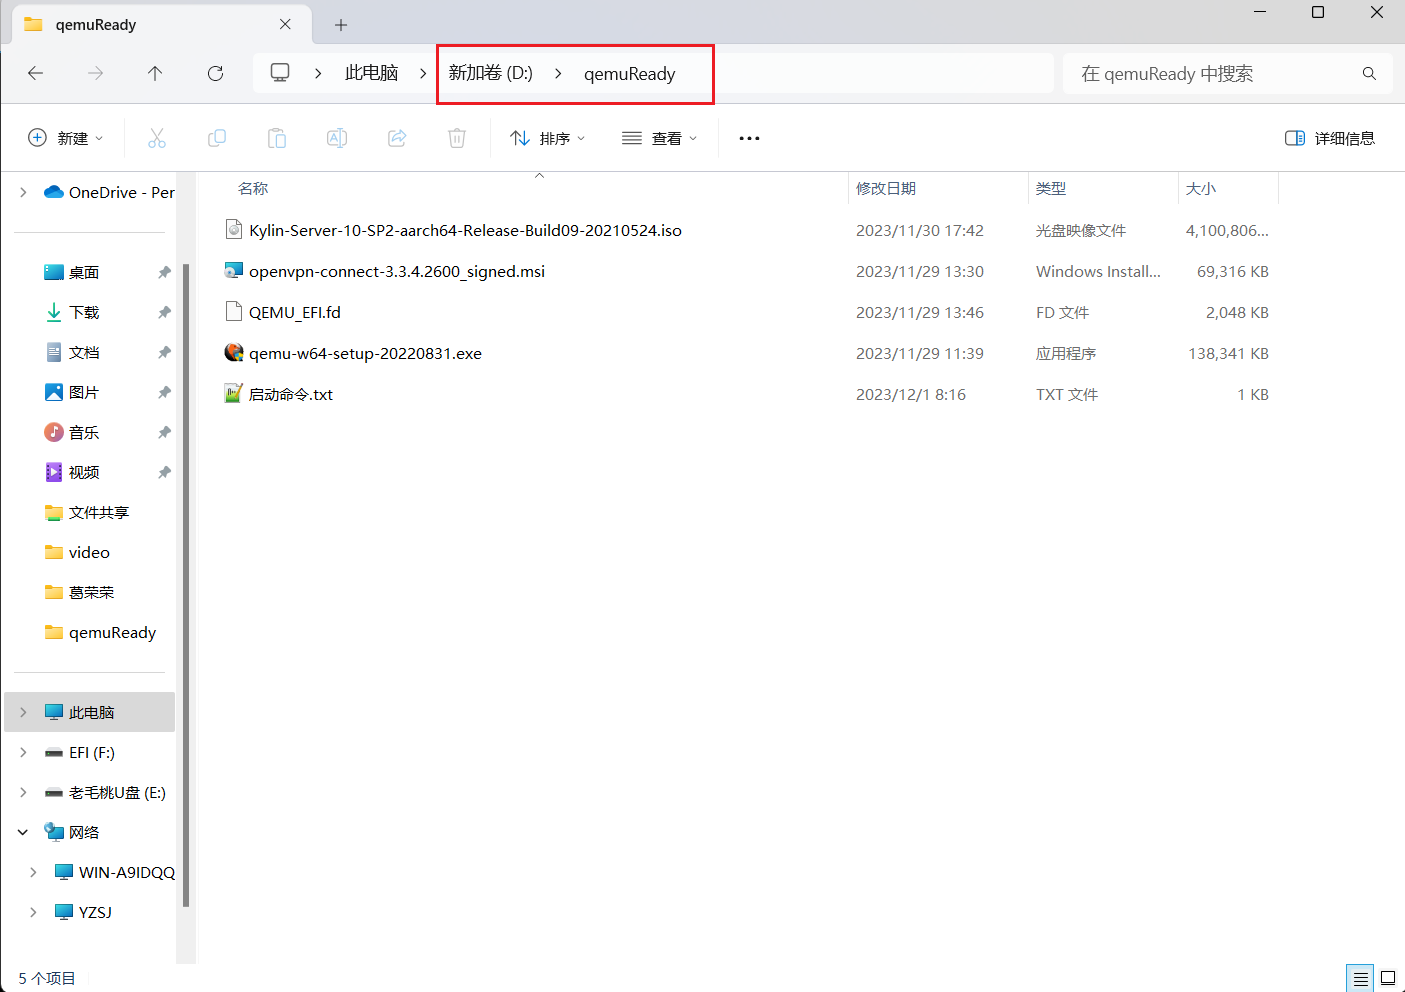Click the Copy icon in toolbar
1405x992 pixels.
[x=217, y=138]
